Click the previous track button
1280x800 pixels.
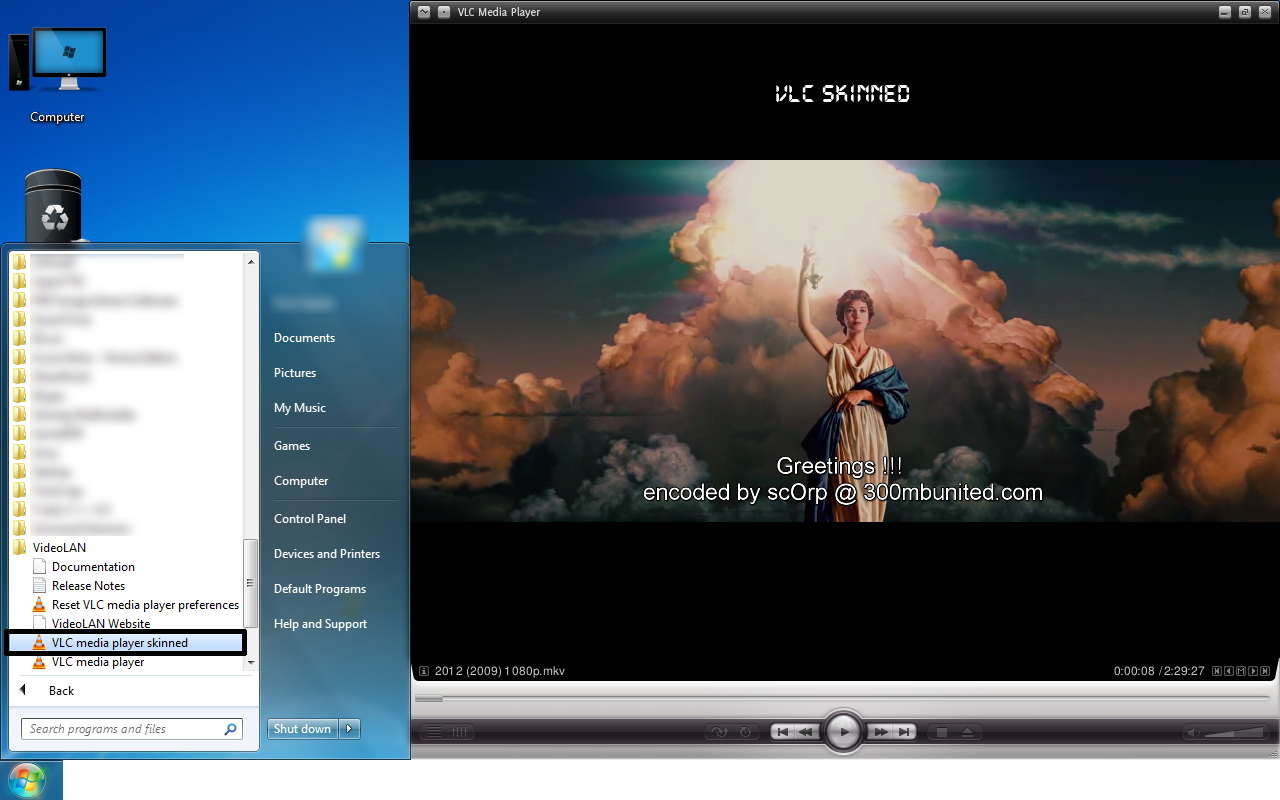(x=783, y=732)
